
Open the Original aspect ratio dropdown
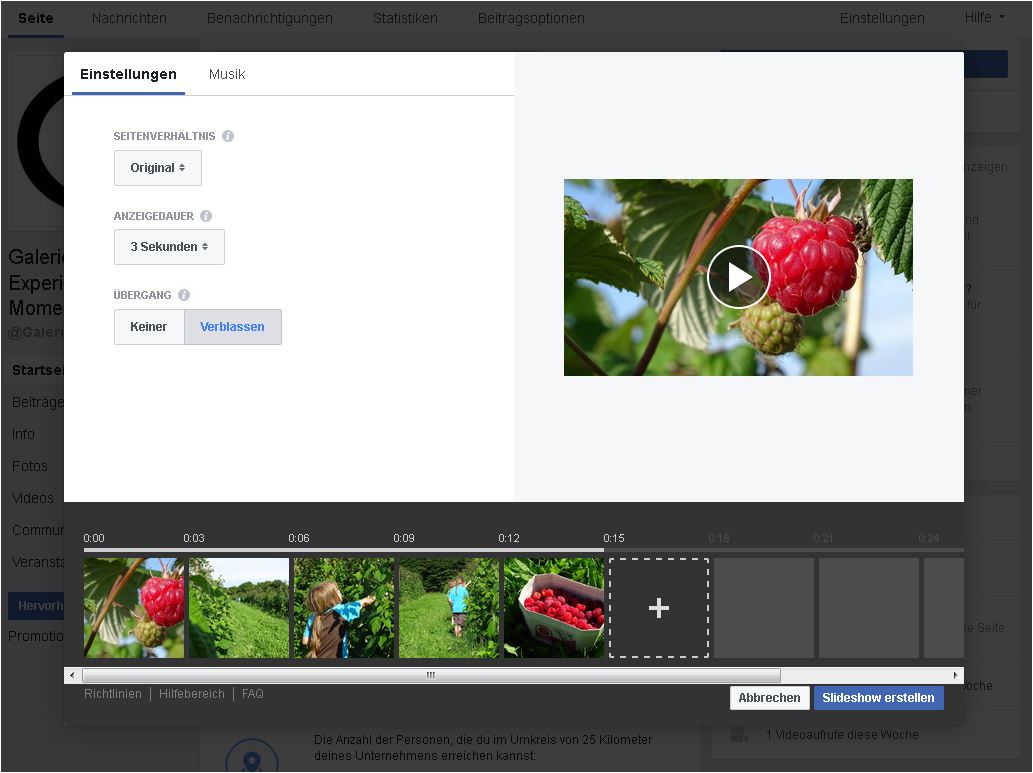tap(158, 168)
